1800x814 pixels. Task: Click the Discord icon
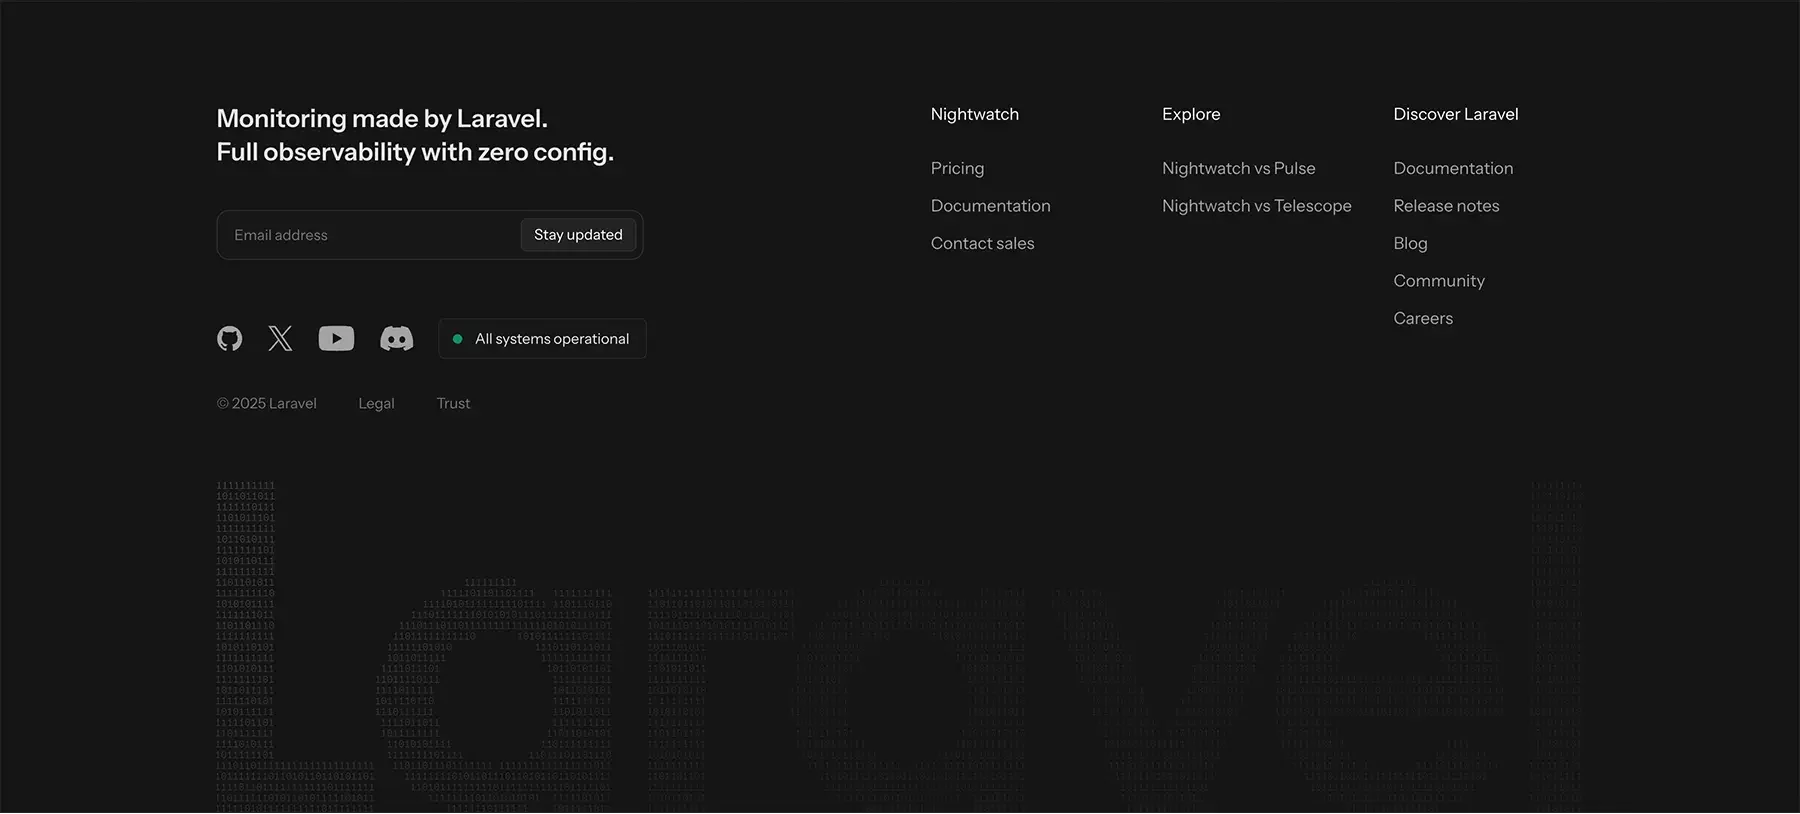pyautogui.click(x=397, y=339)
